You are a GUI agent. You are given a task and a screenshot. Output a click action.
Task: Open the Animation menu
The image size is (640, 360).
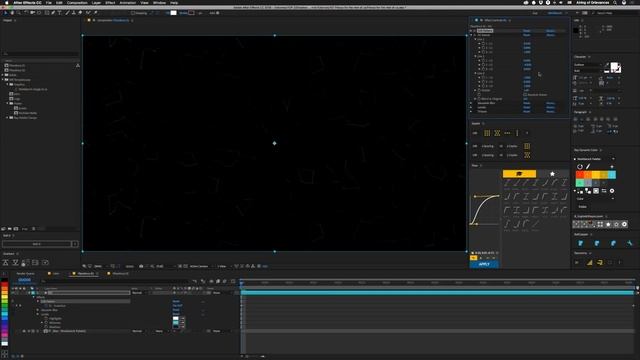coord(128,2)
